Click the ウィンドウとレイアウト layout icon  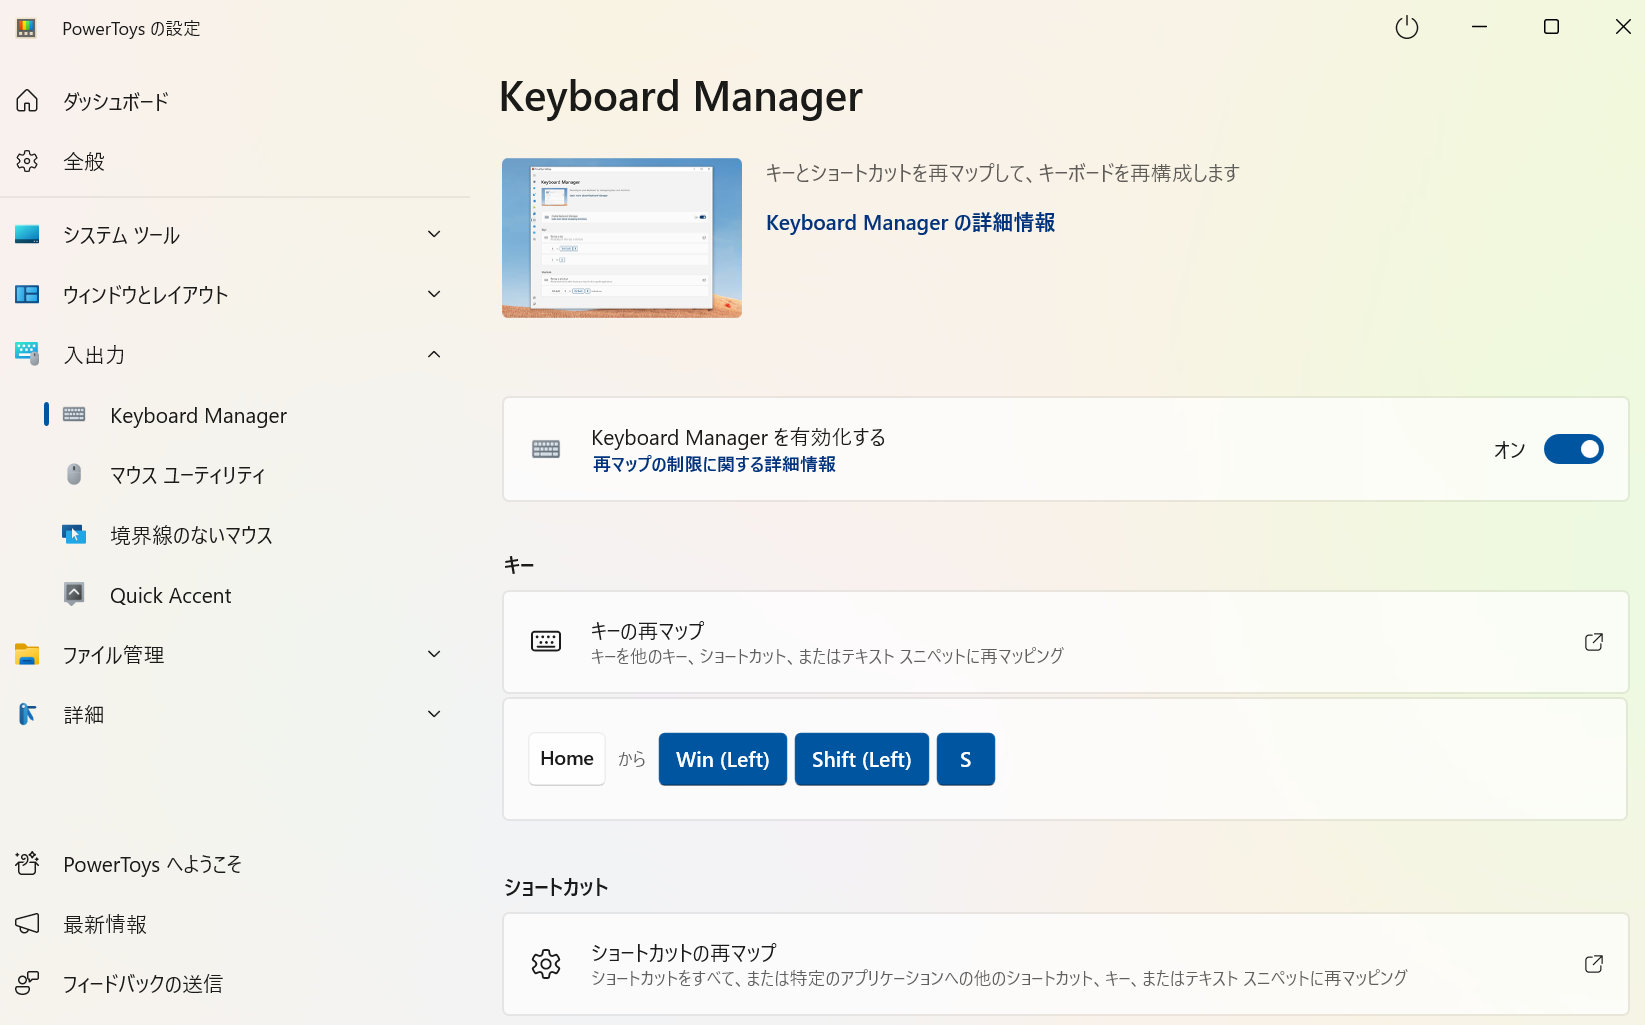tap(27, 295)
